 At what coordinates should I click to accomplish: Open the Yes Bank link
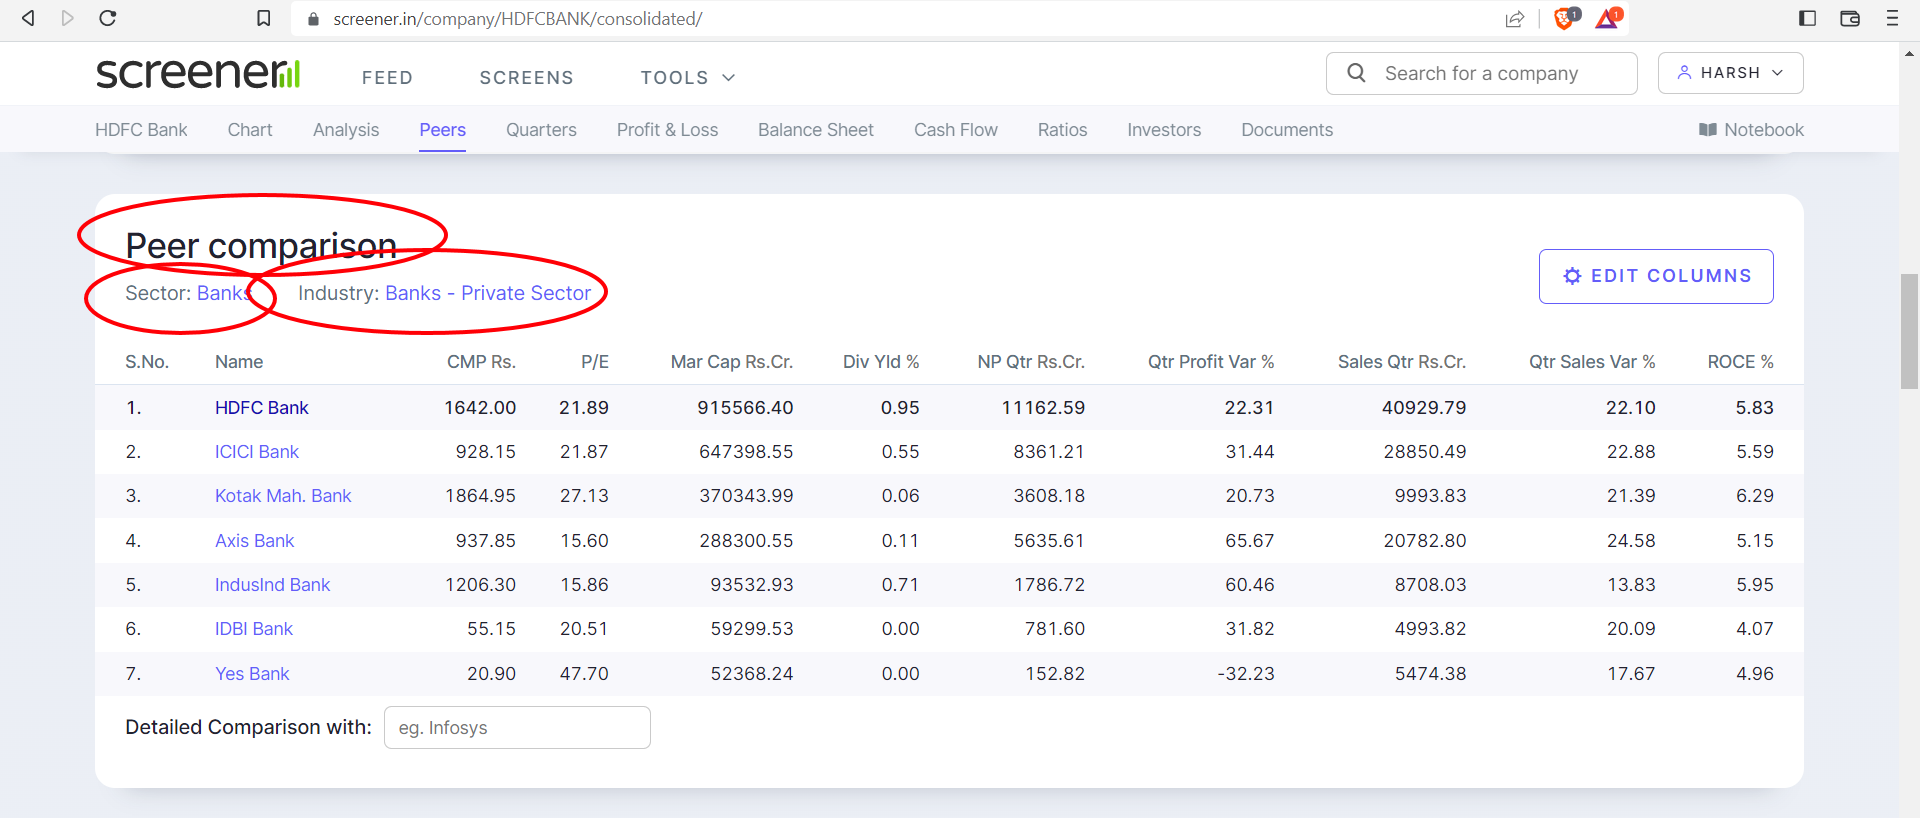point(252,674)
